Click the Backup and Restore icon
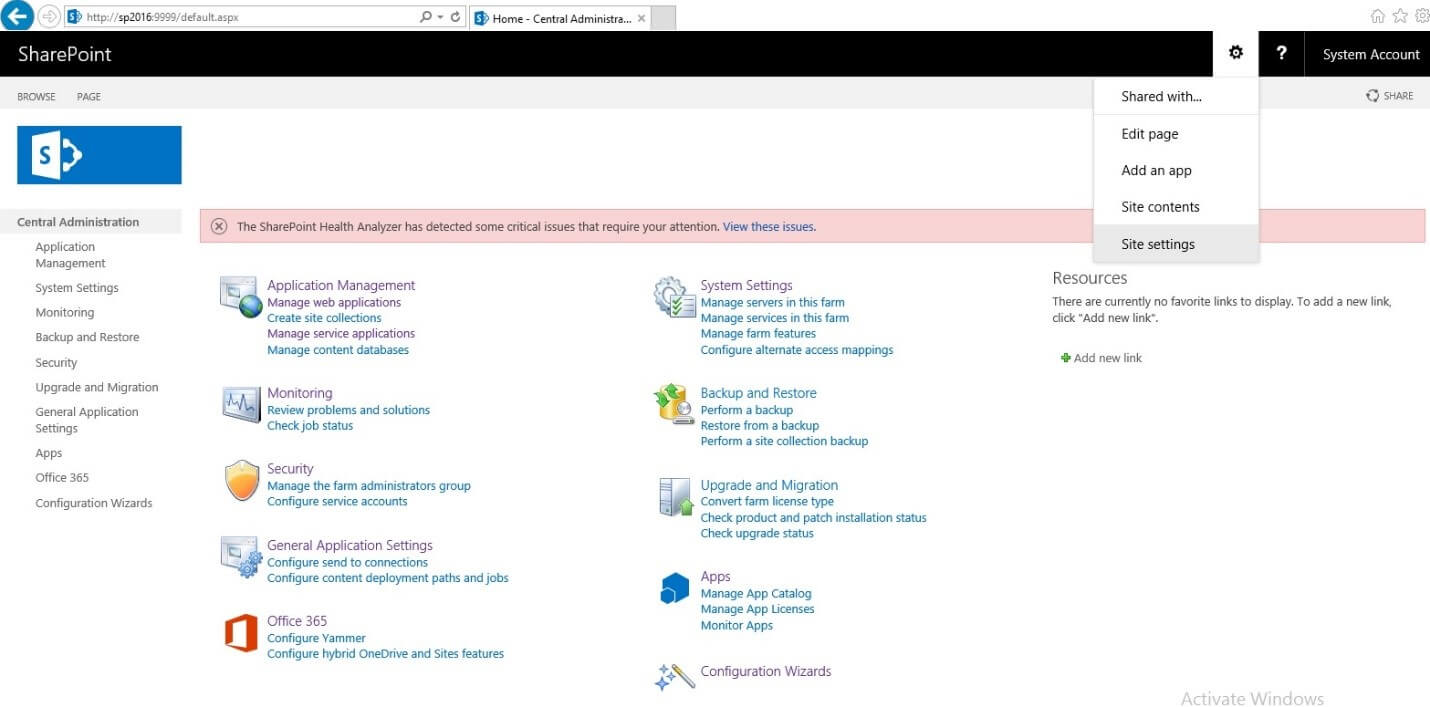The height and width of the screenshot is (707, 1430). 674,404
